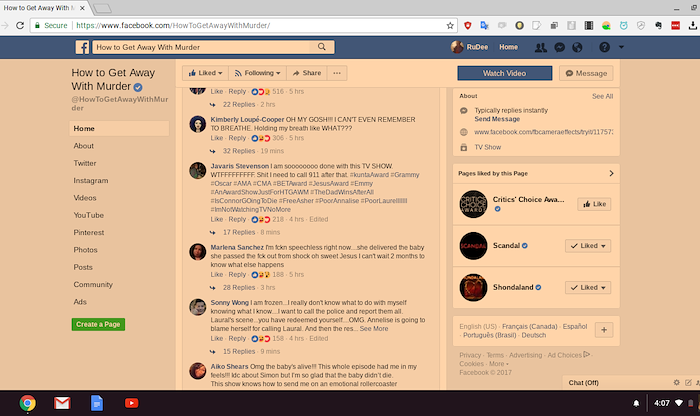
Task: Click the search magnifier button
Action: [x=321, y=47]
